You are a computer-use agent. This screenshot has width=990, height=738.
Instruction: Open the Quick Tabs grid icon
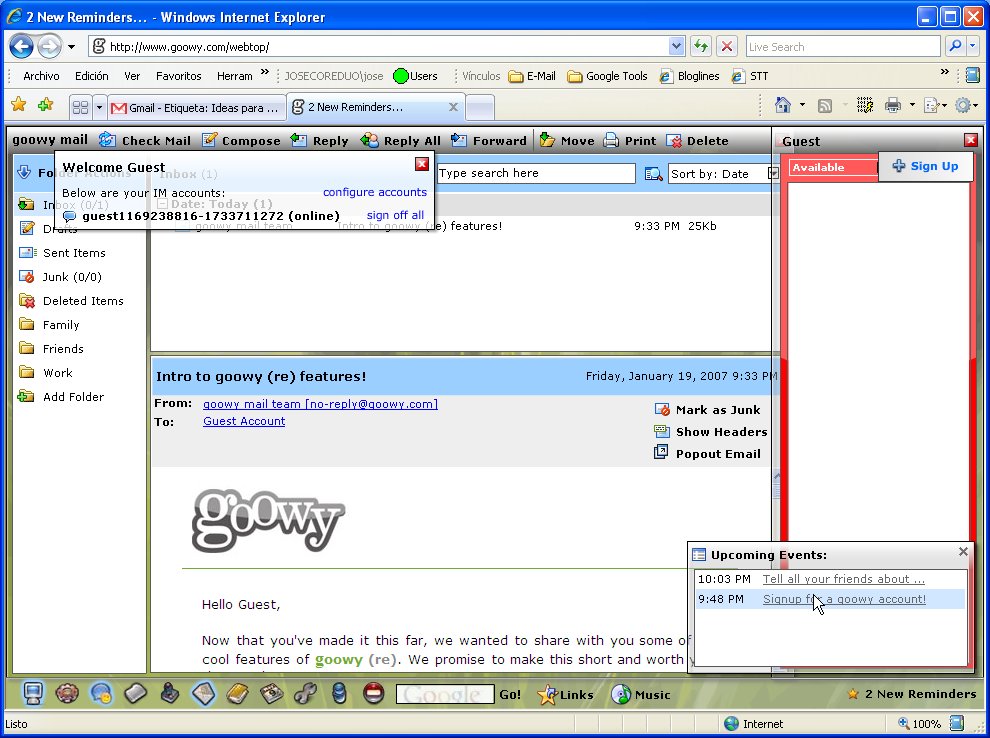click(80, 107)
